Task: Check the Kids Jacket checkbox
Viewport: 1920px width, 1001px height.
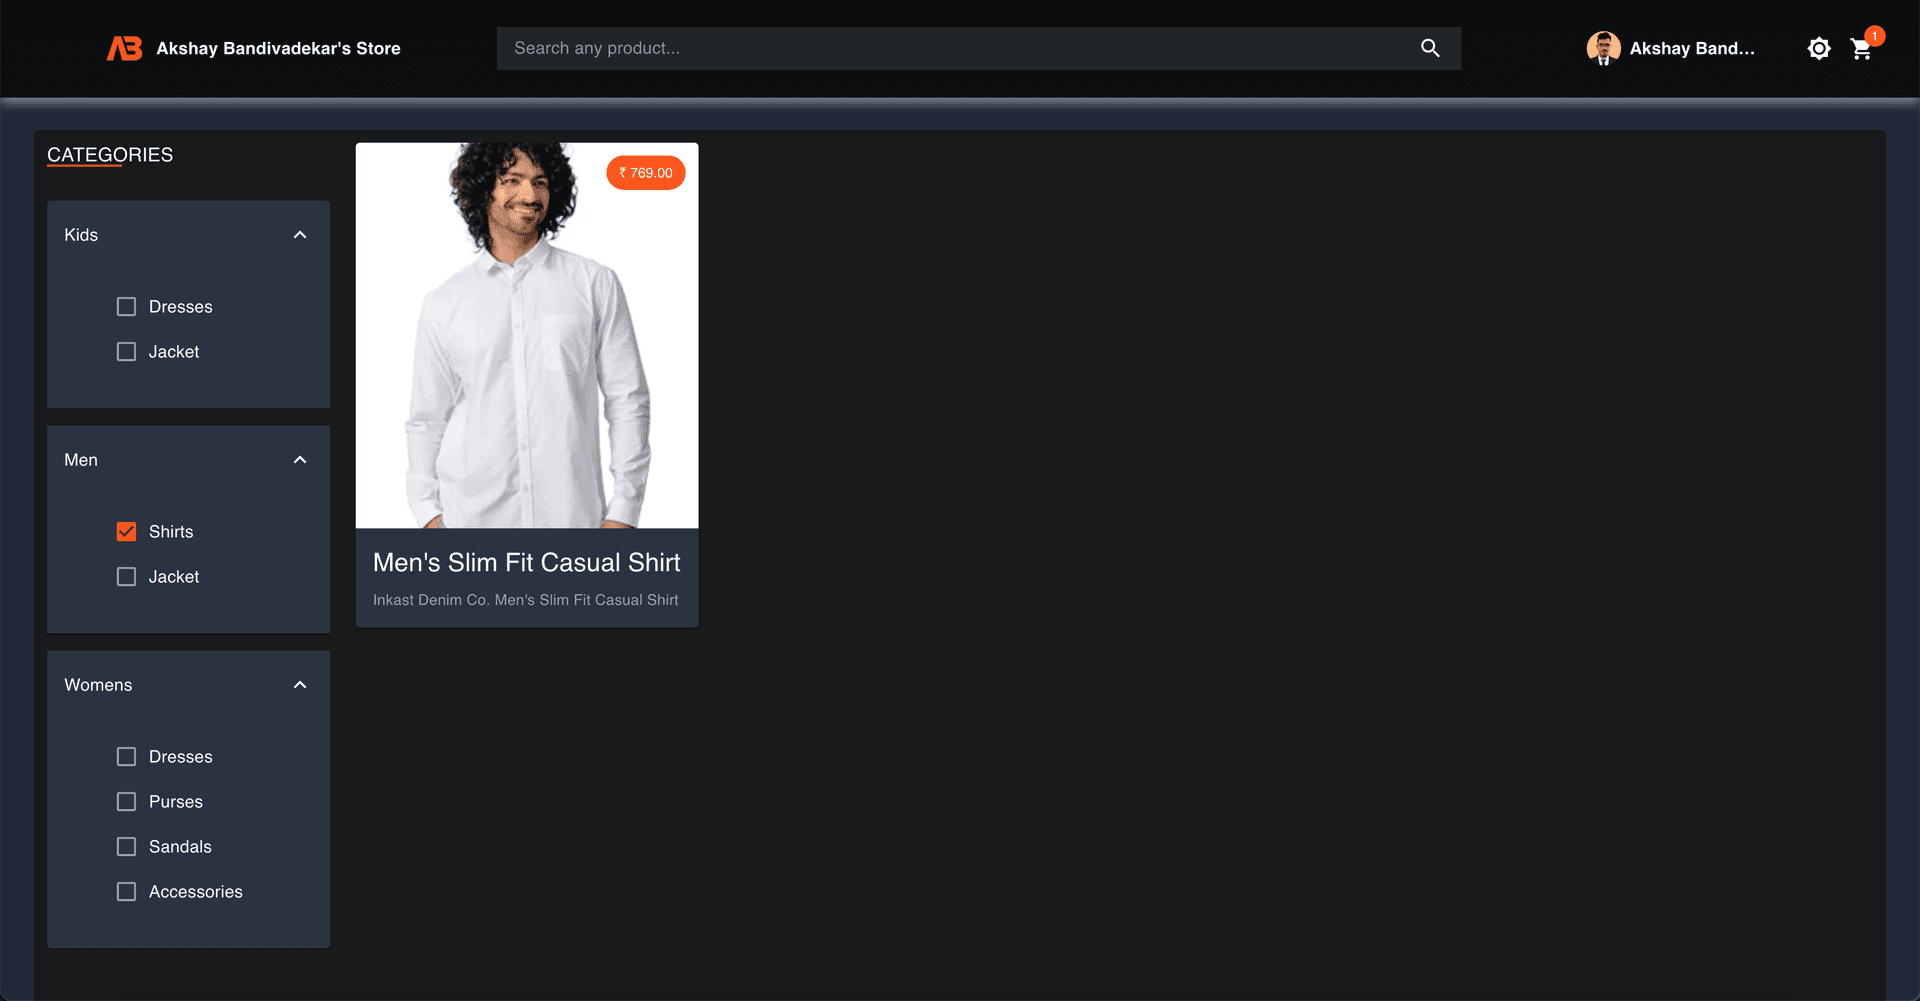Action: tap(126, 352)
